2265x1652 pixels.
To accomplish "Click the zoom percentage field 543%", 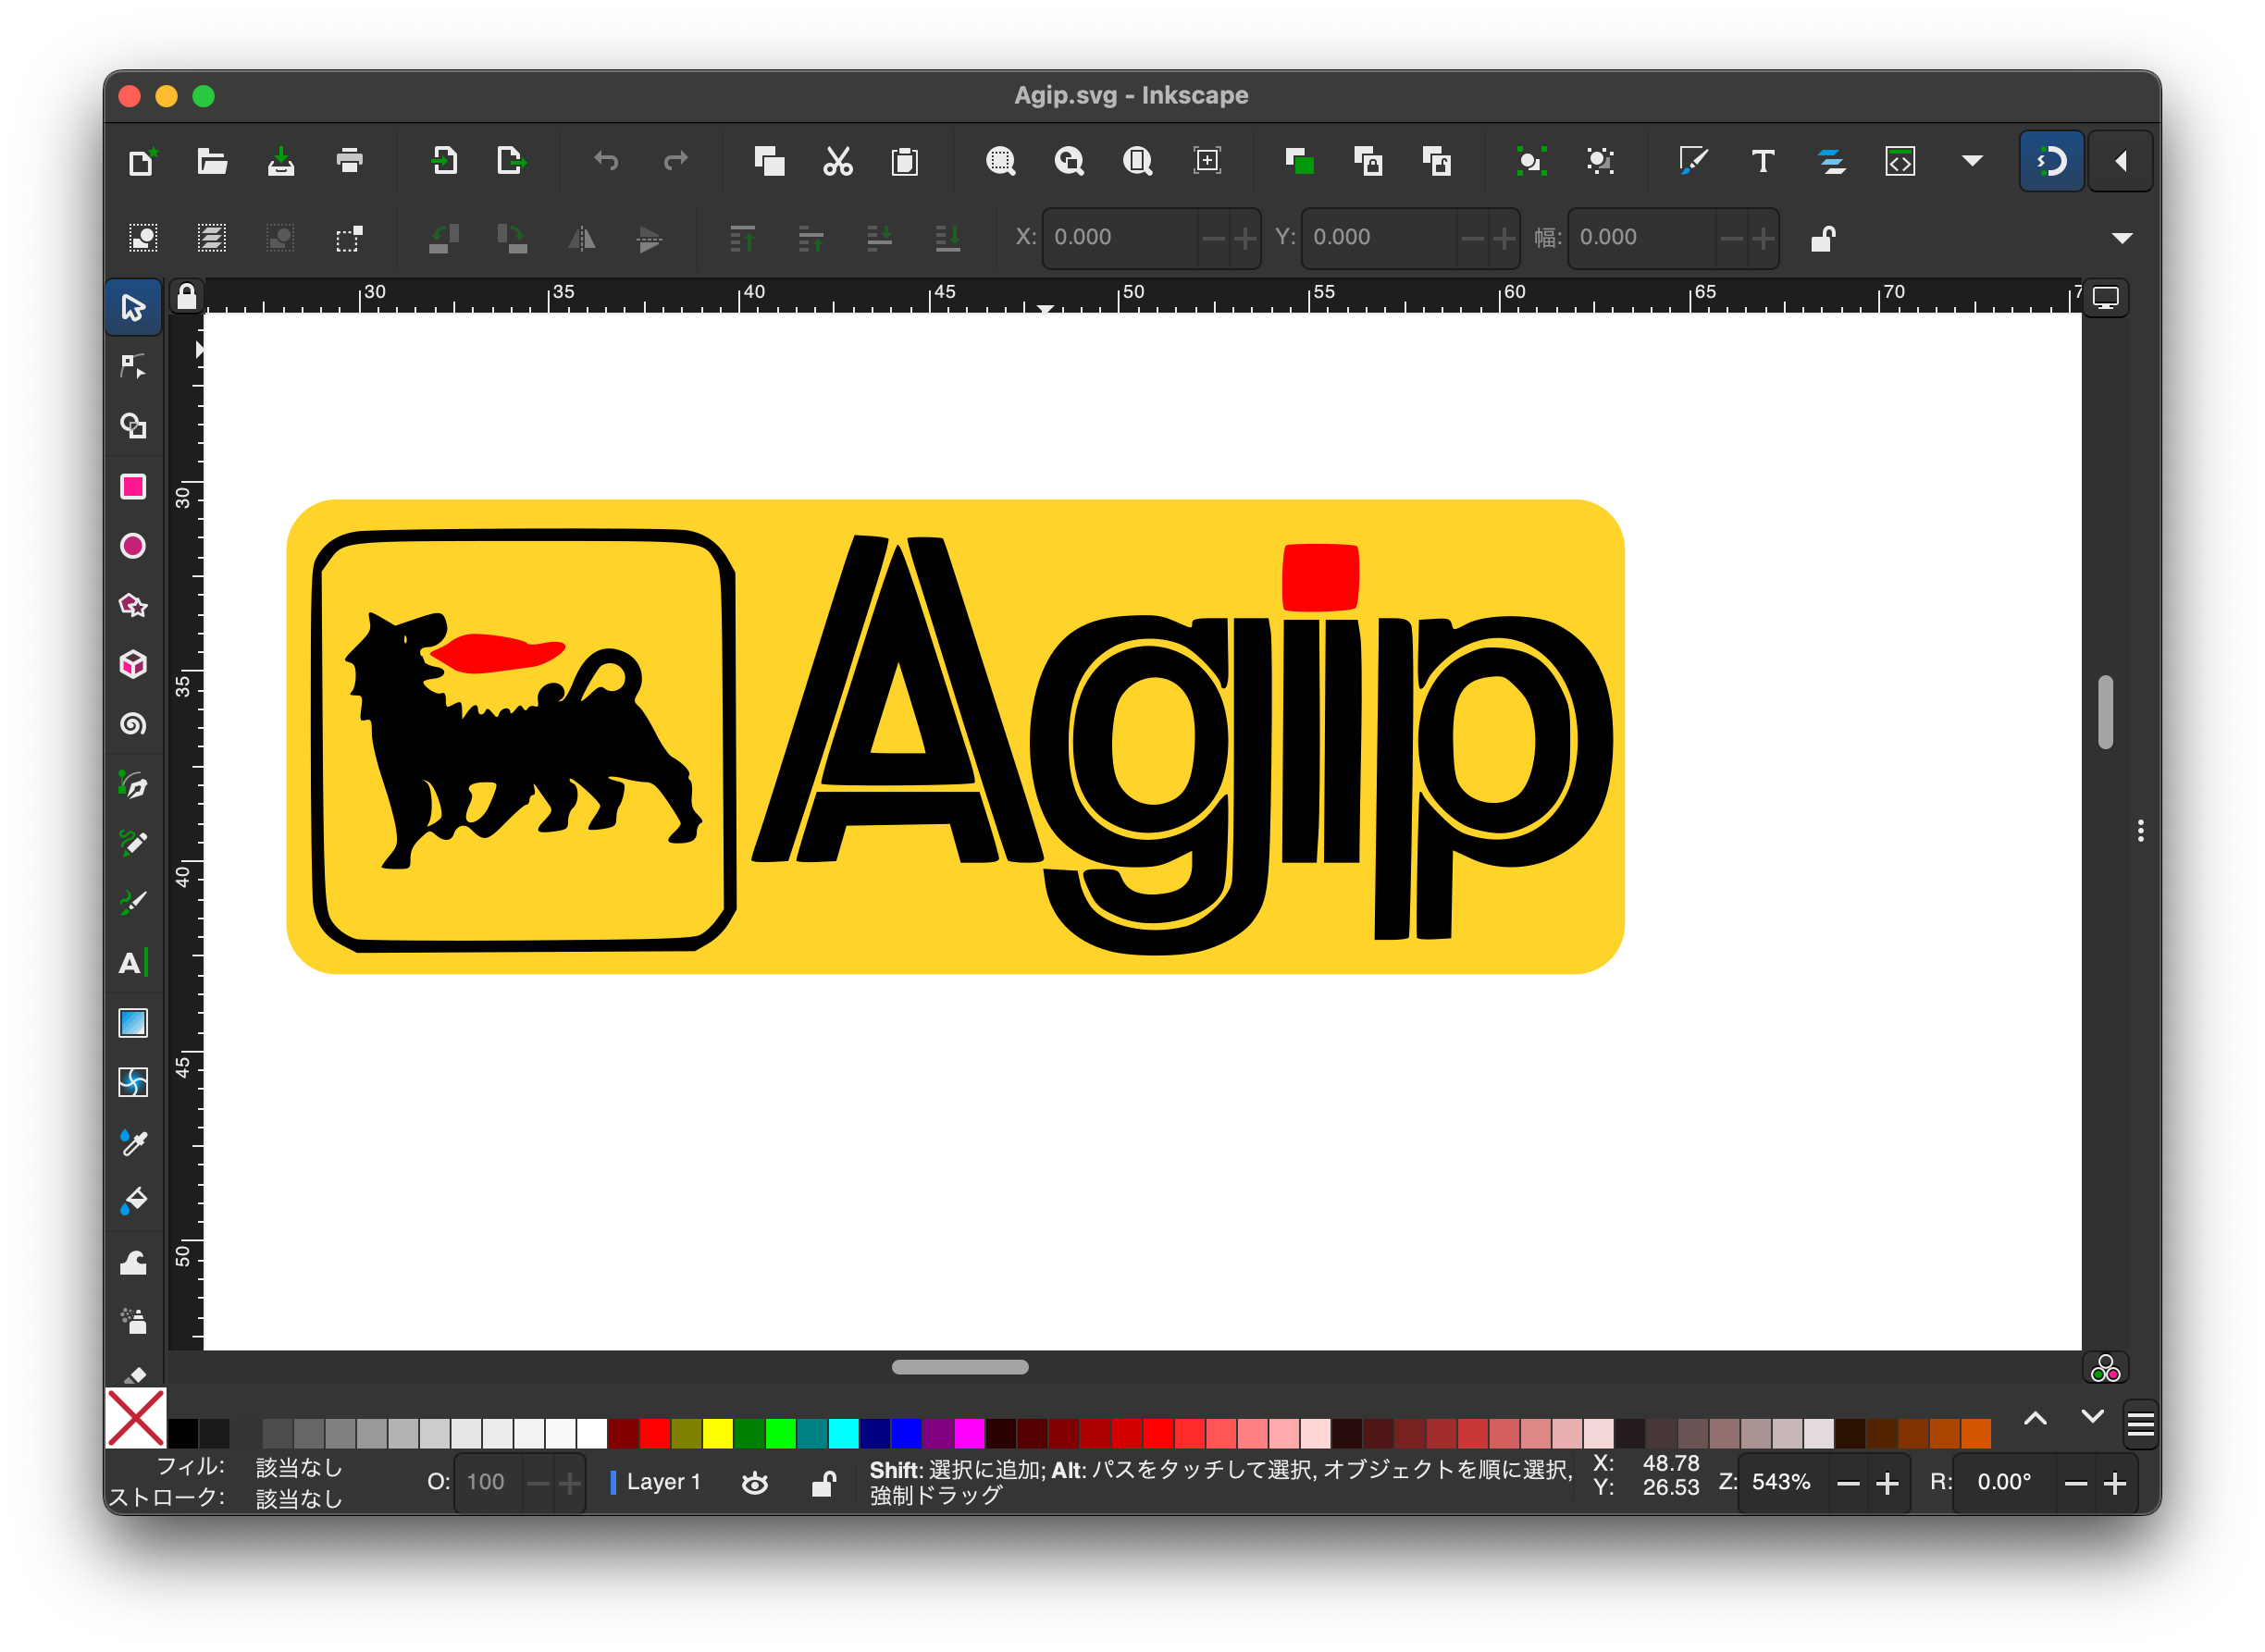I will (x=1781, y=1483).
